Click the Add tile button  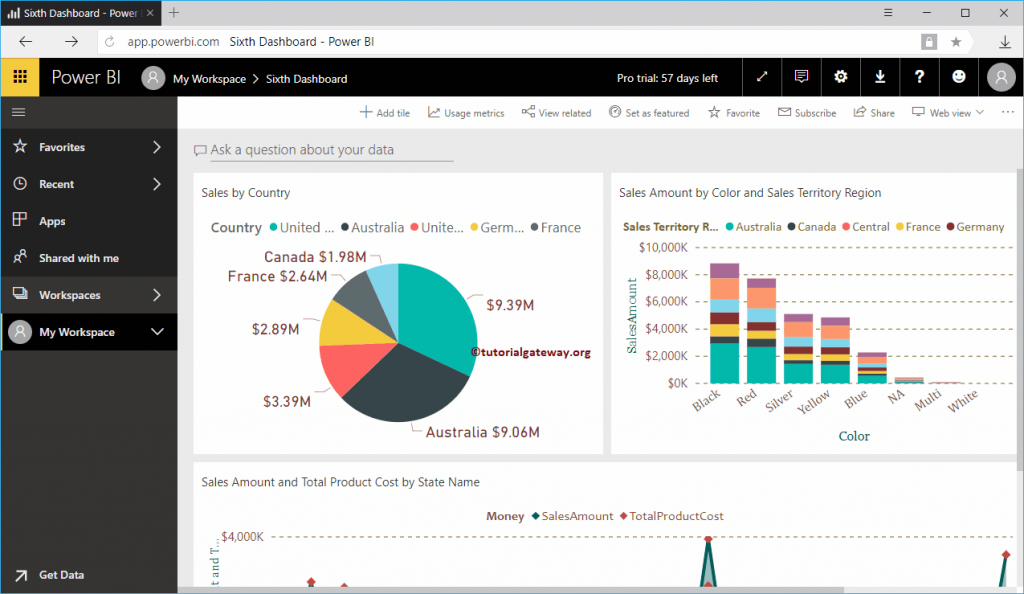pos(385,112)
